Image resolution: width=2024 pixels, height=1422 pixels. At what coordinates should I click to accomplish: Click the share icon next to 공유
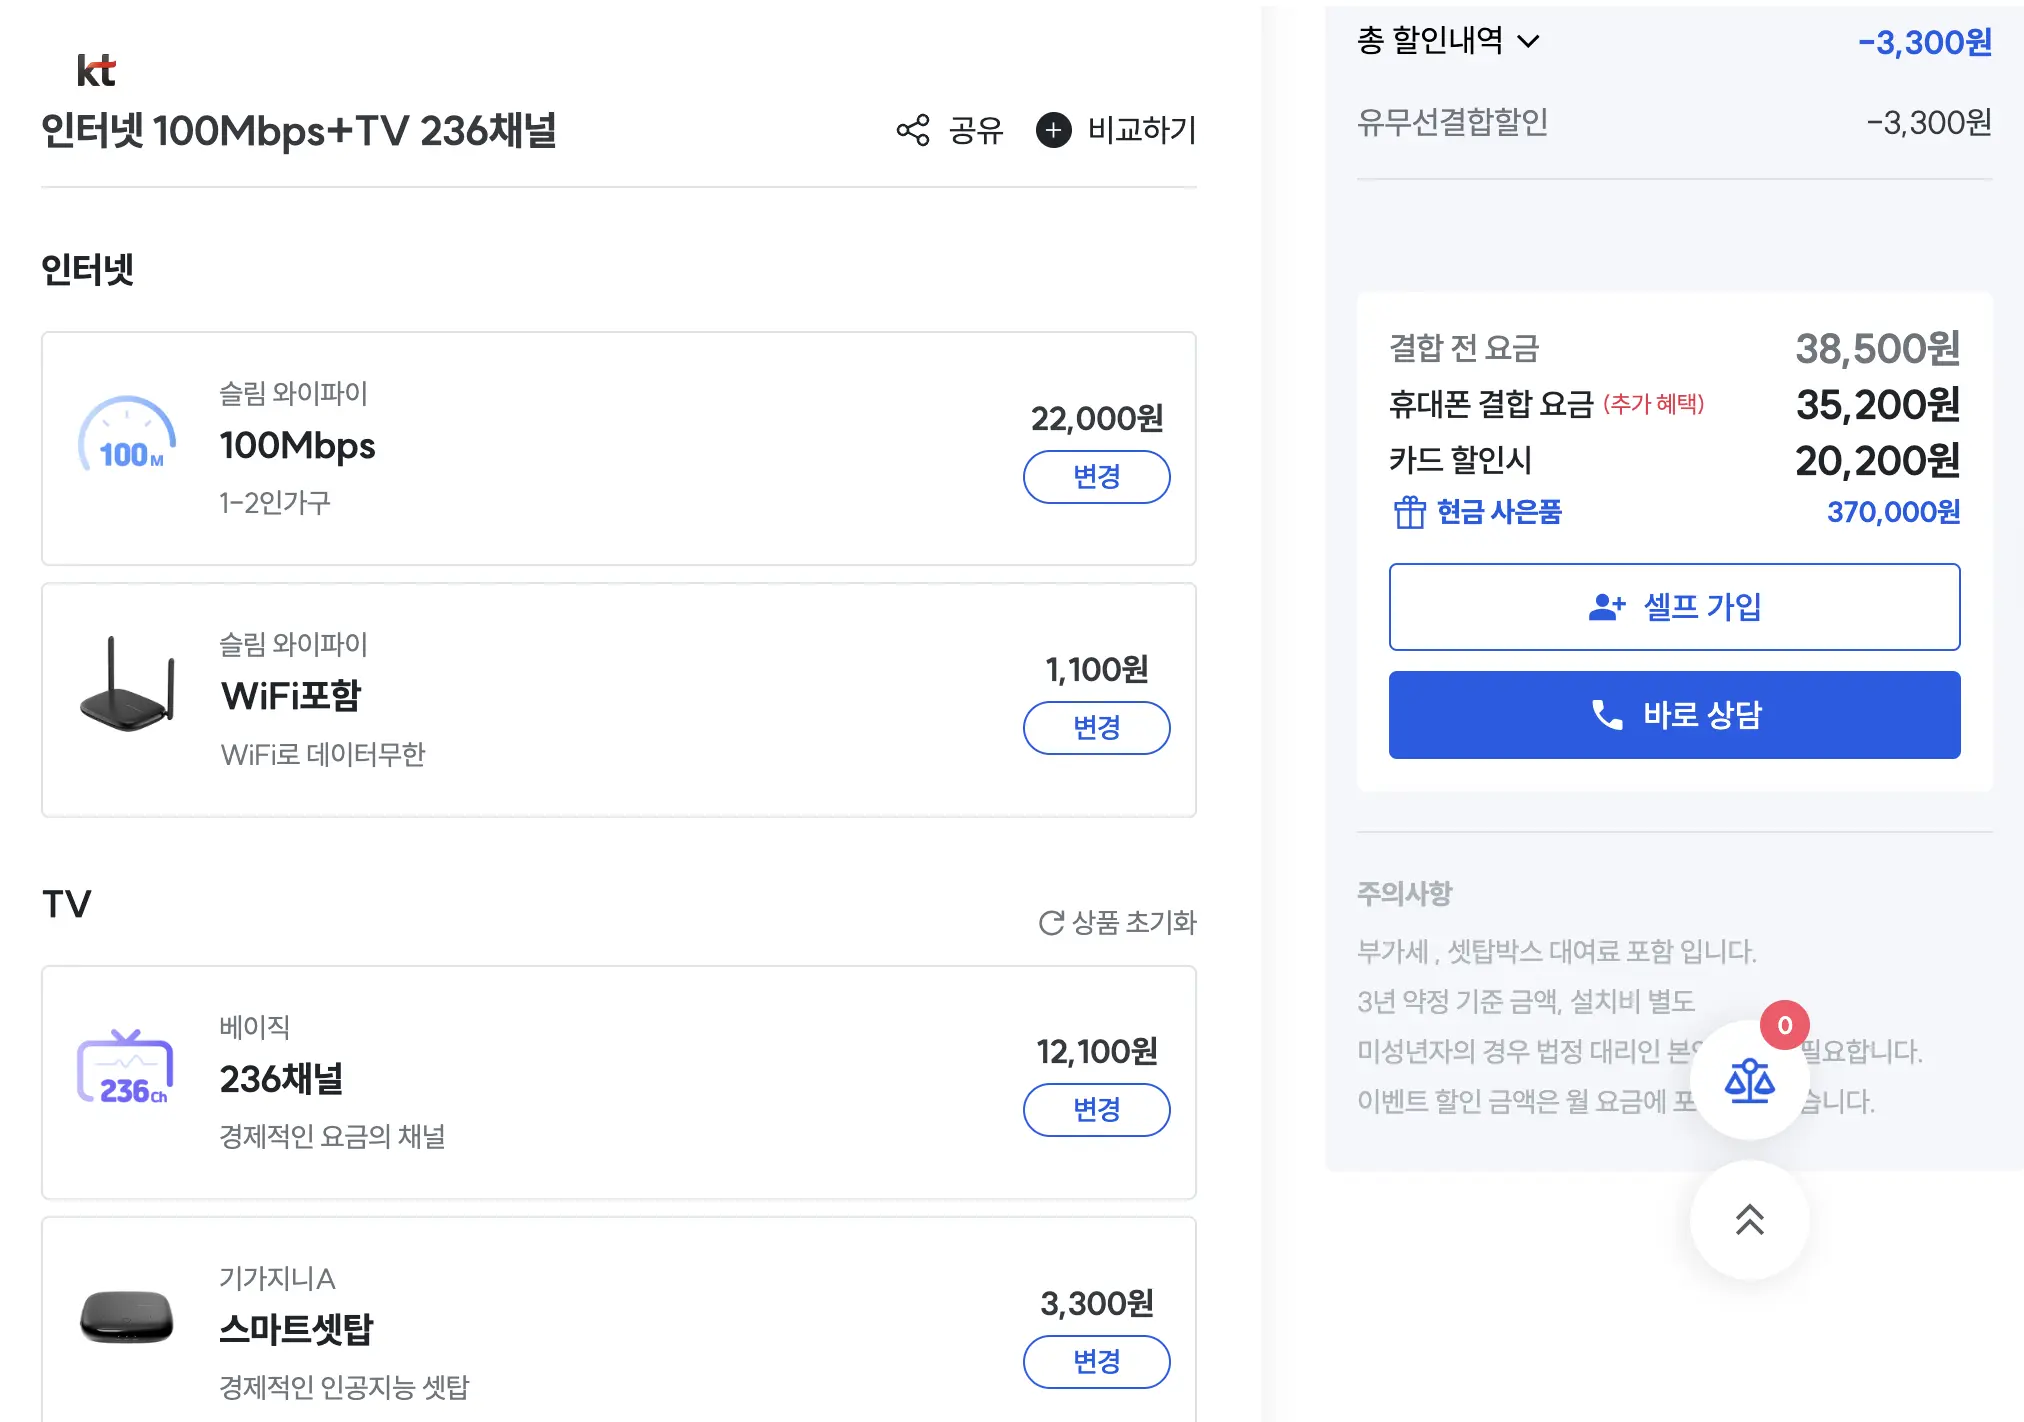(912, 130)
